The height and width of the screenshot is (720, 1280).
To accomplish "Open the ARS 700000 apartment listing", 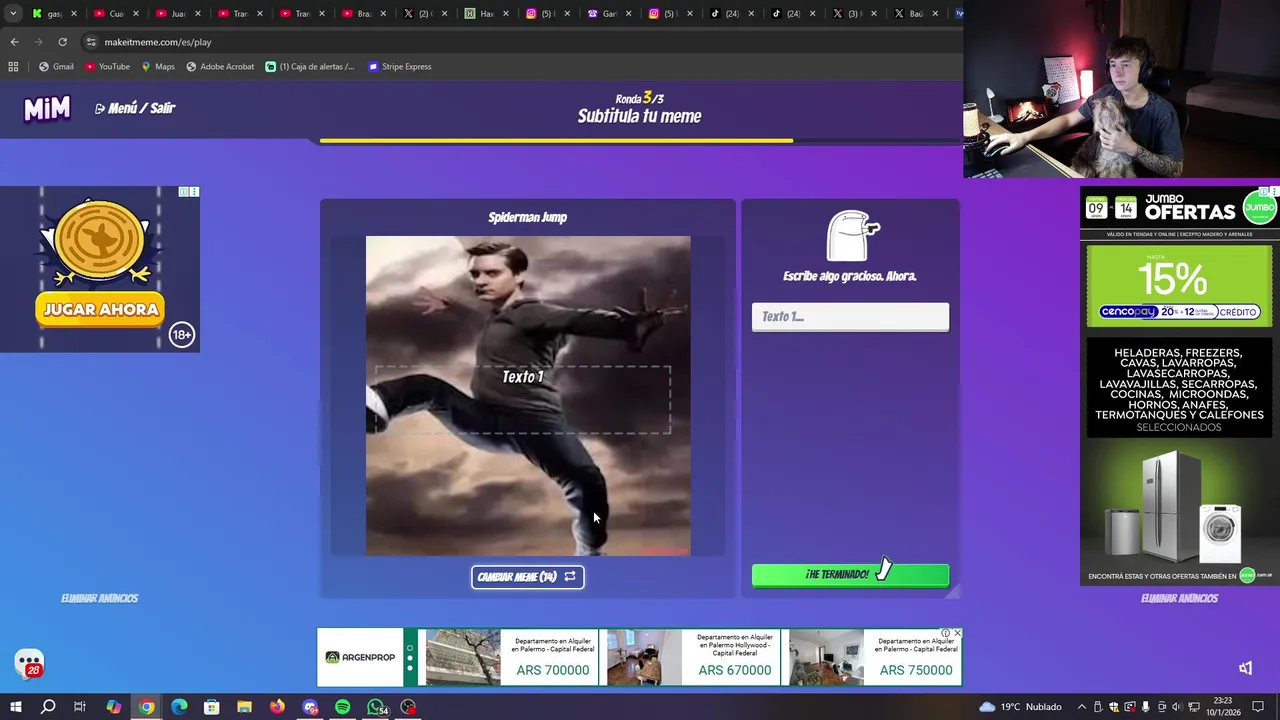I will 512,657.
